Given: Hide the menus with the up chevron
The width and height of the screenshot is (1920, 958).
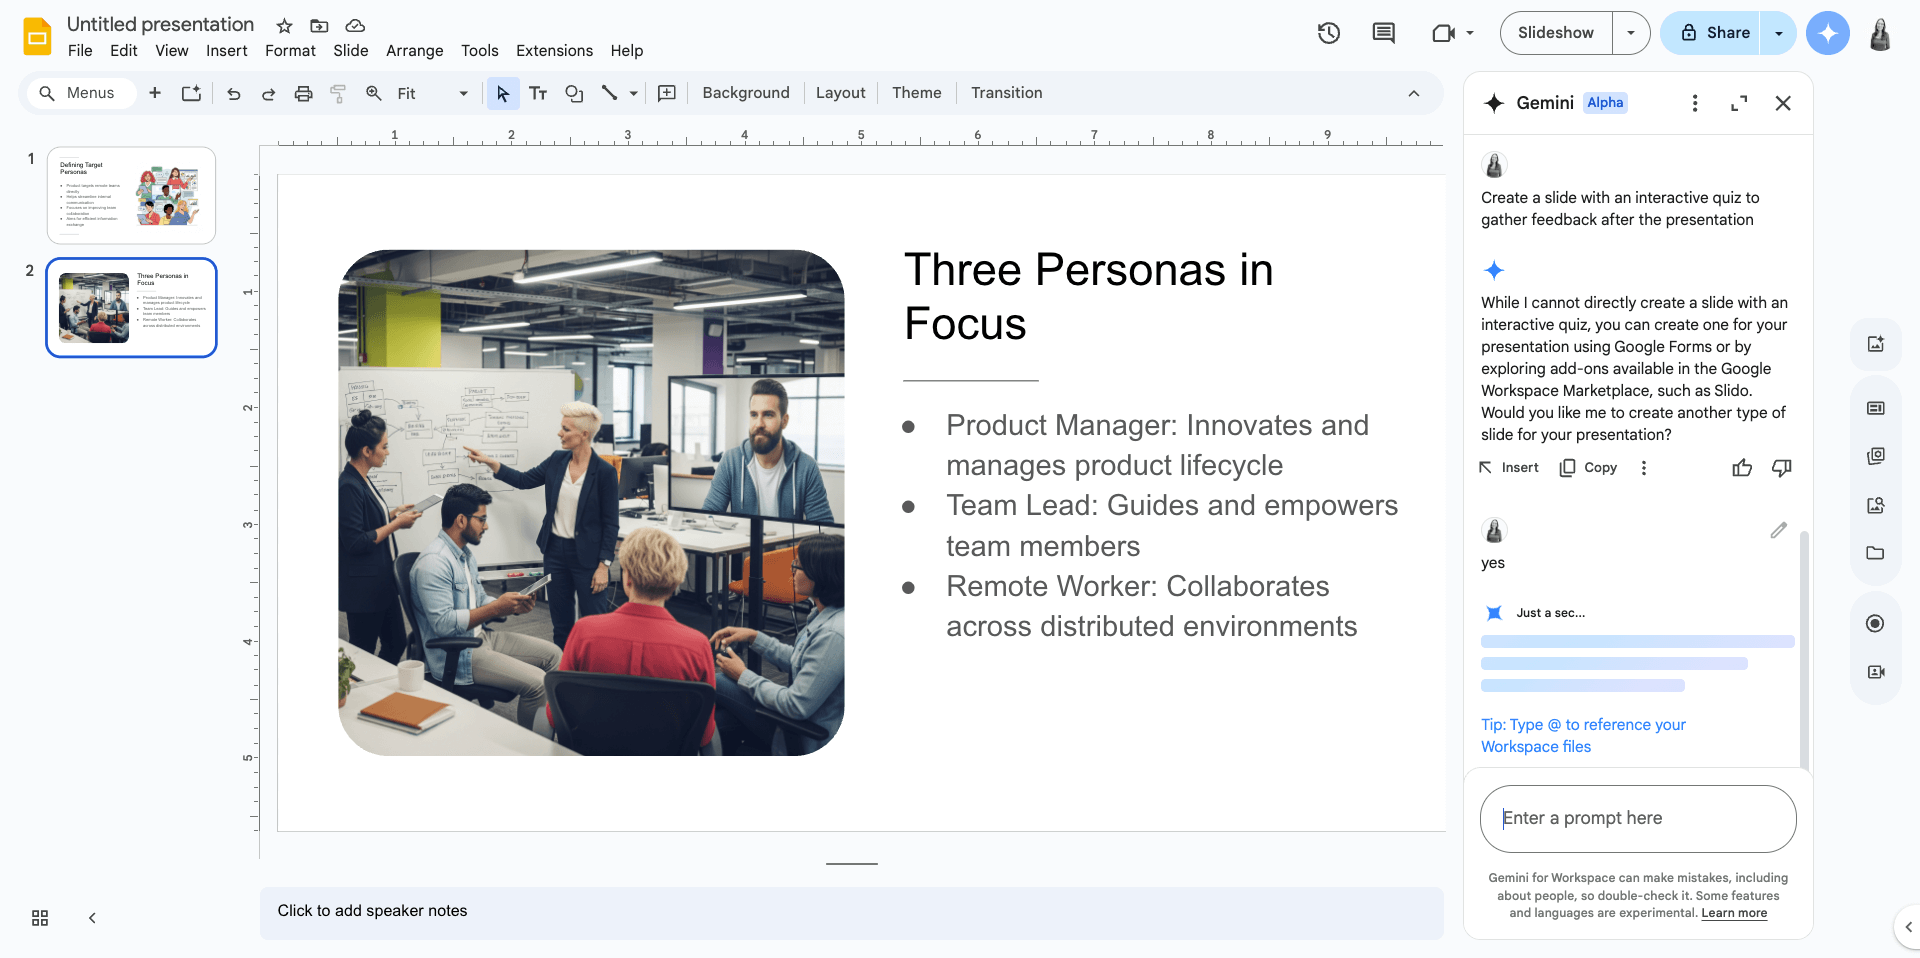Looking at the screenshot, I should point(1414,93).
